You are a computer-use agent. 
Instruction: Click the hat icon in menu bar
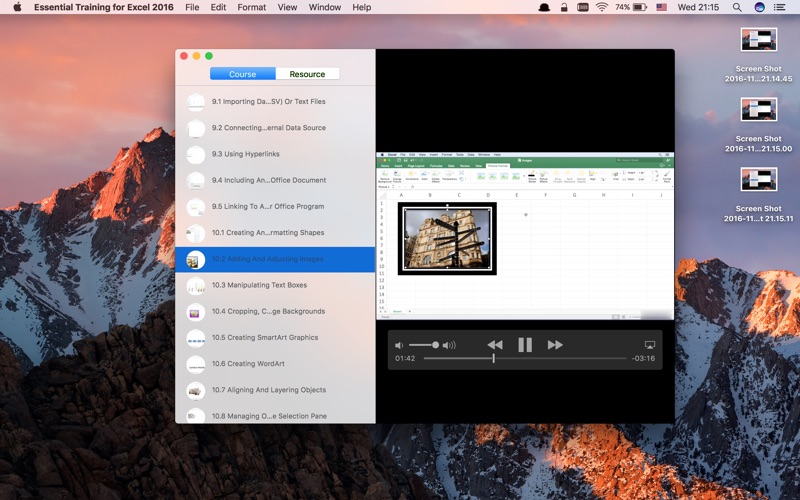(544, 7)
